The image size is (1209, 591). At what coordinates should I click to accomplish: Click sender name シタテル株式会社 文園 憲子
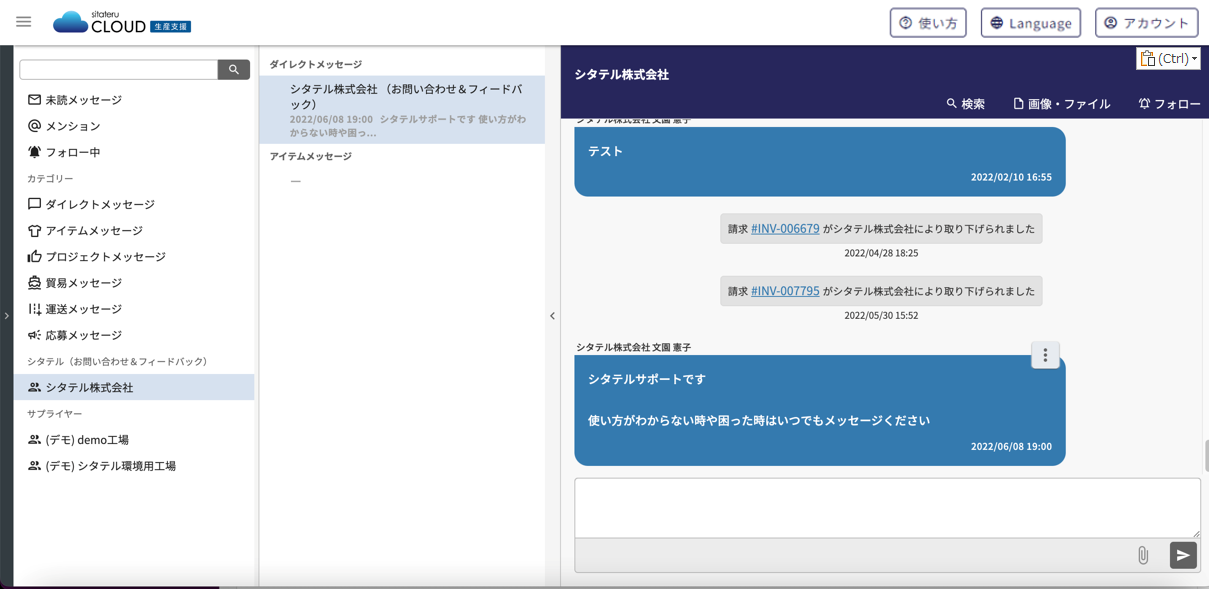(x=633, y=347)
